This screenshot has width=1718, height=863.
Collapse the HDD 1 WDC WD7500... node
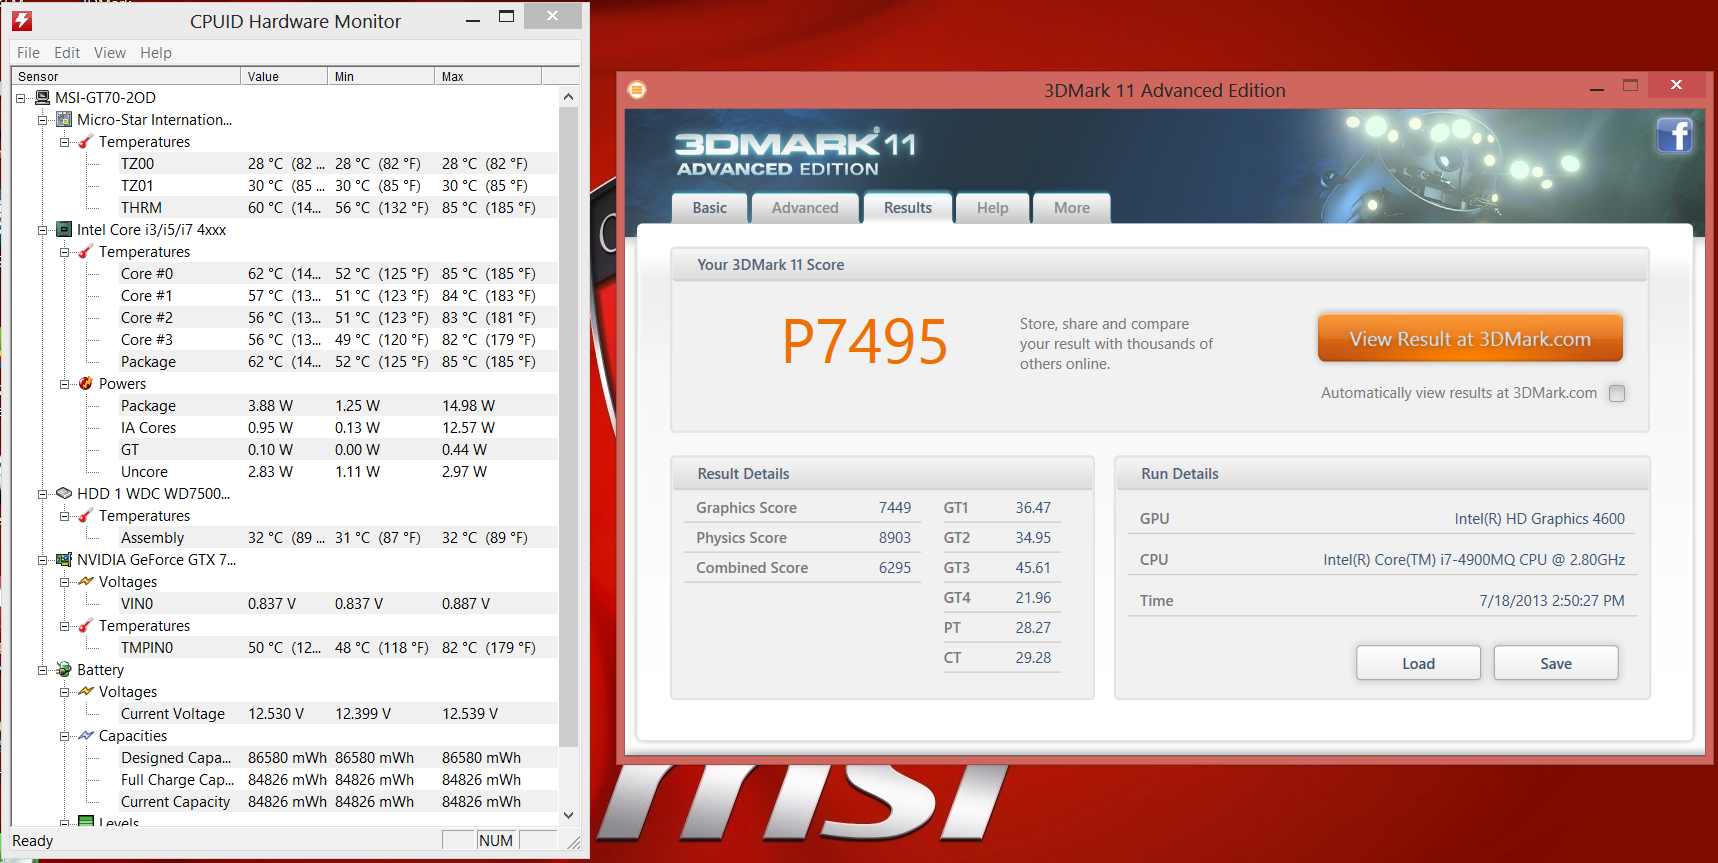point(43,494)
